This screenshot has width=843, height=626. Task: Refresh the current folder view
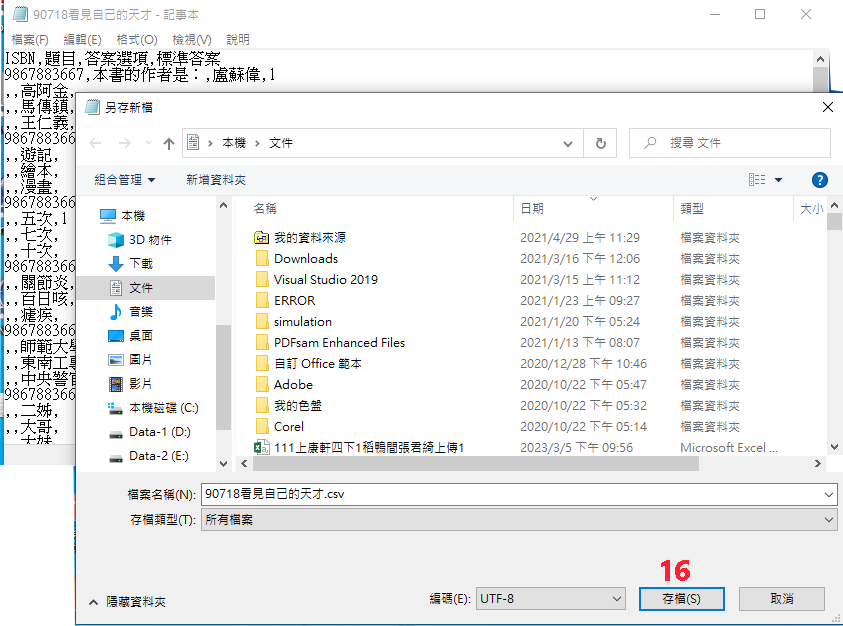point(601,144)
